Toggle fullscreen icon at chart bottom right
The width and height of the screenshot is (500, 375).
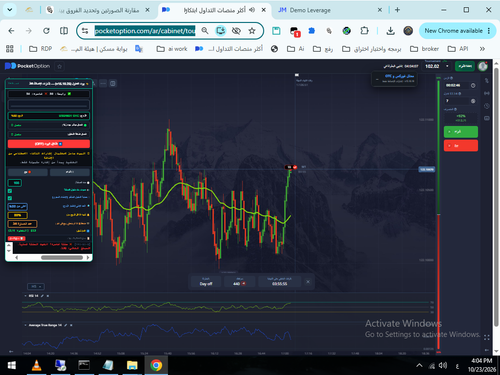(x=487, y=338)
